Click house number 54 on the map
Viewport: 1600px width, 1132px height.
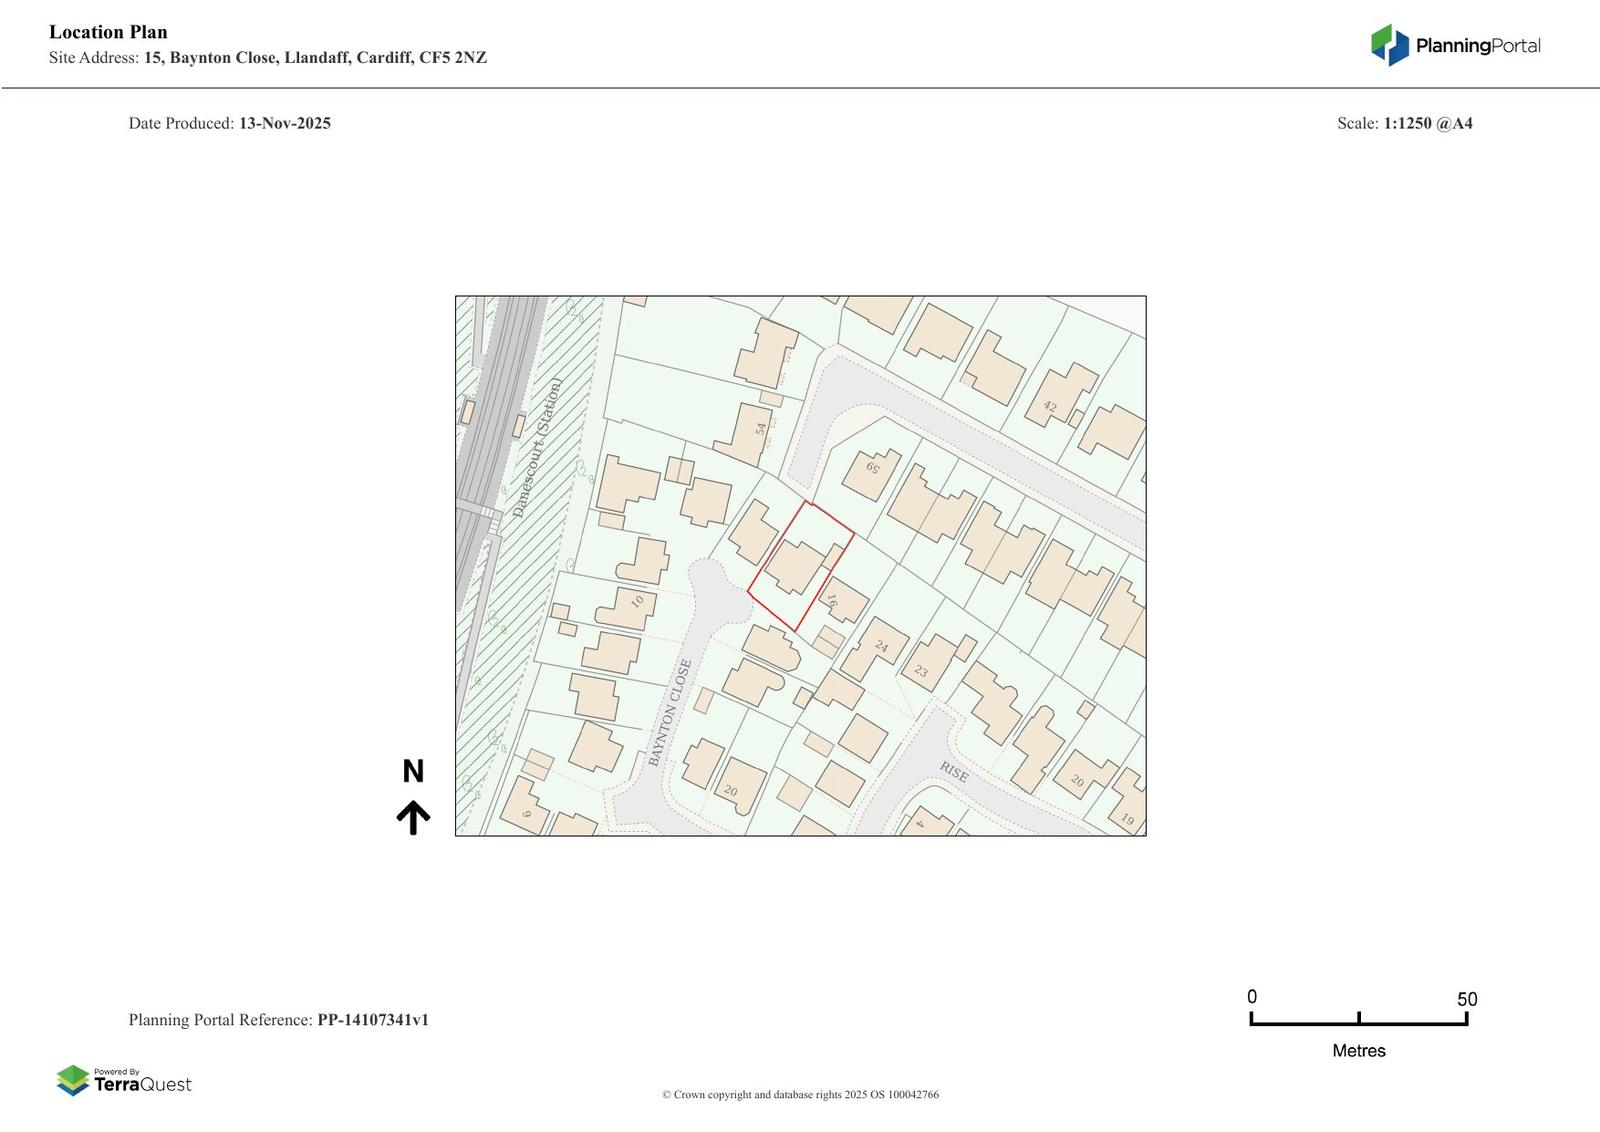point(760,428)
